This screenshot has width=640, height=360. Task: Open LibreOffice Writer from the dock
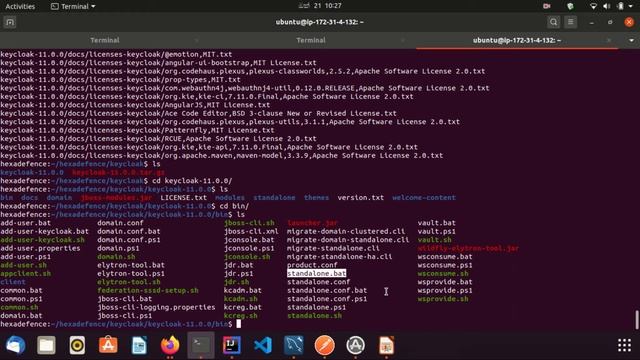coord(139,345)
